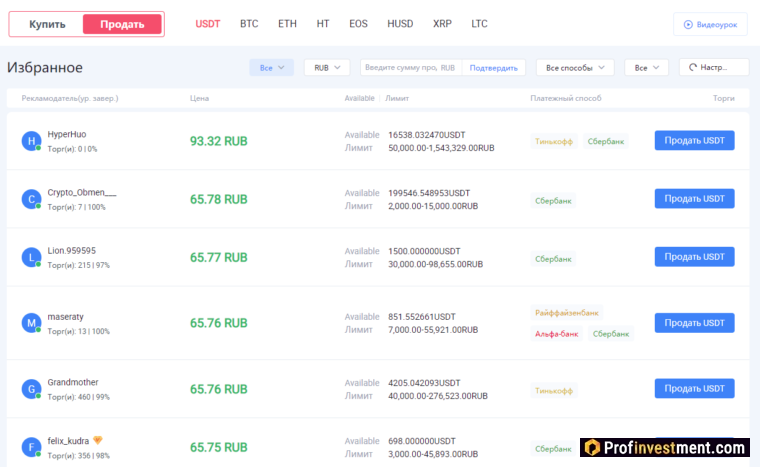Click Crypto_Obmen___'s avatar icon
Image resolution: width=760 pixels, height=467 pixels.
[32, 199]
